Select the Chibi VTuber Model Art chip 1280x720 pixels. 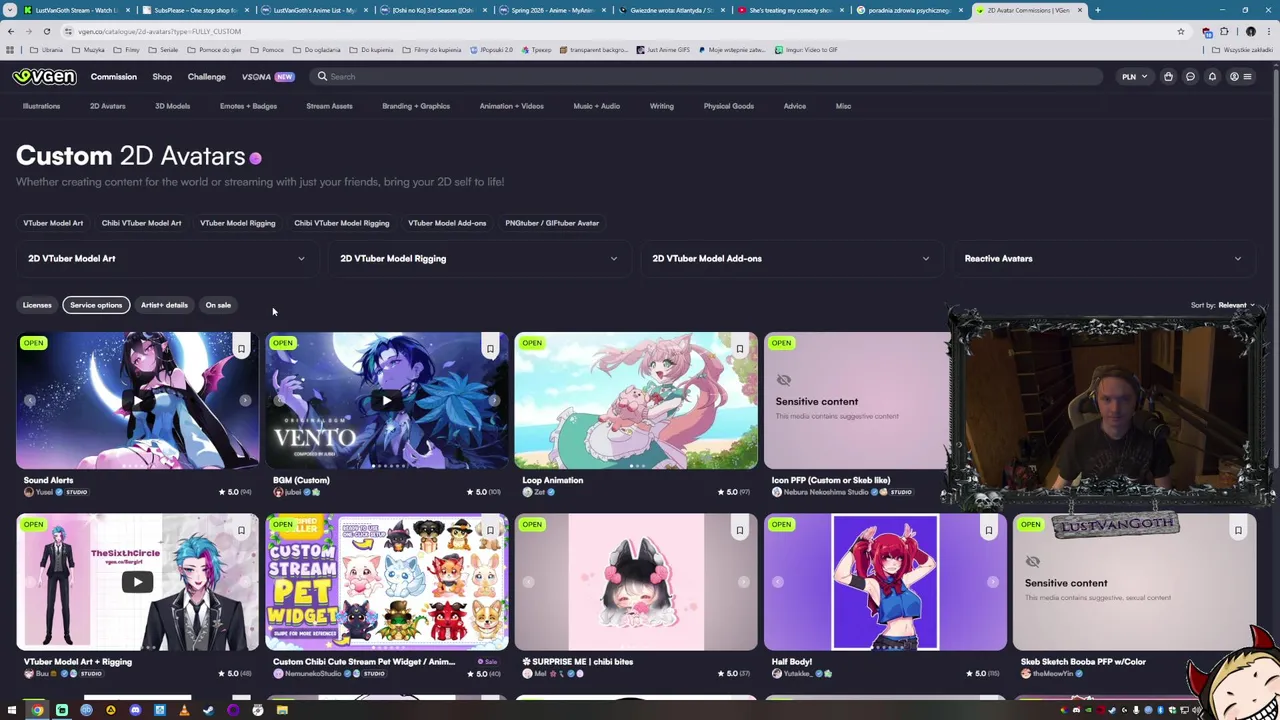[x=141, y=223]
